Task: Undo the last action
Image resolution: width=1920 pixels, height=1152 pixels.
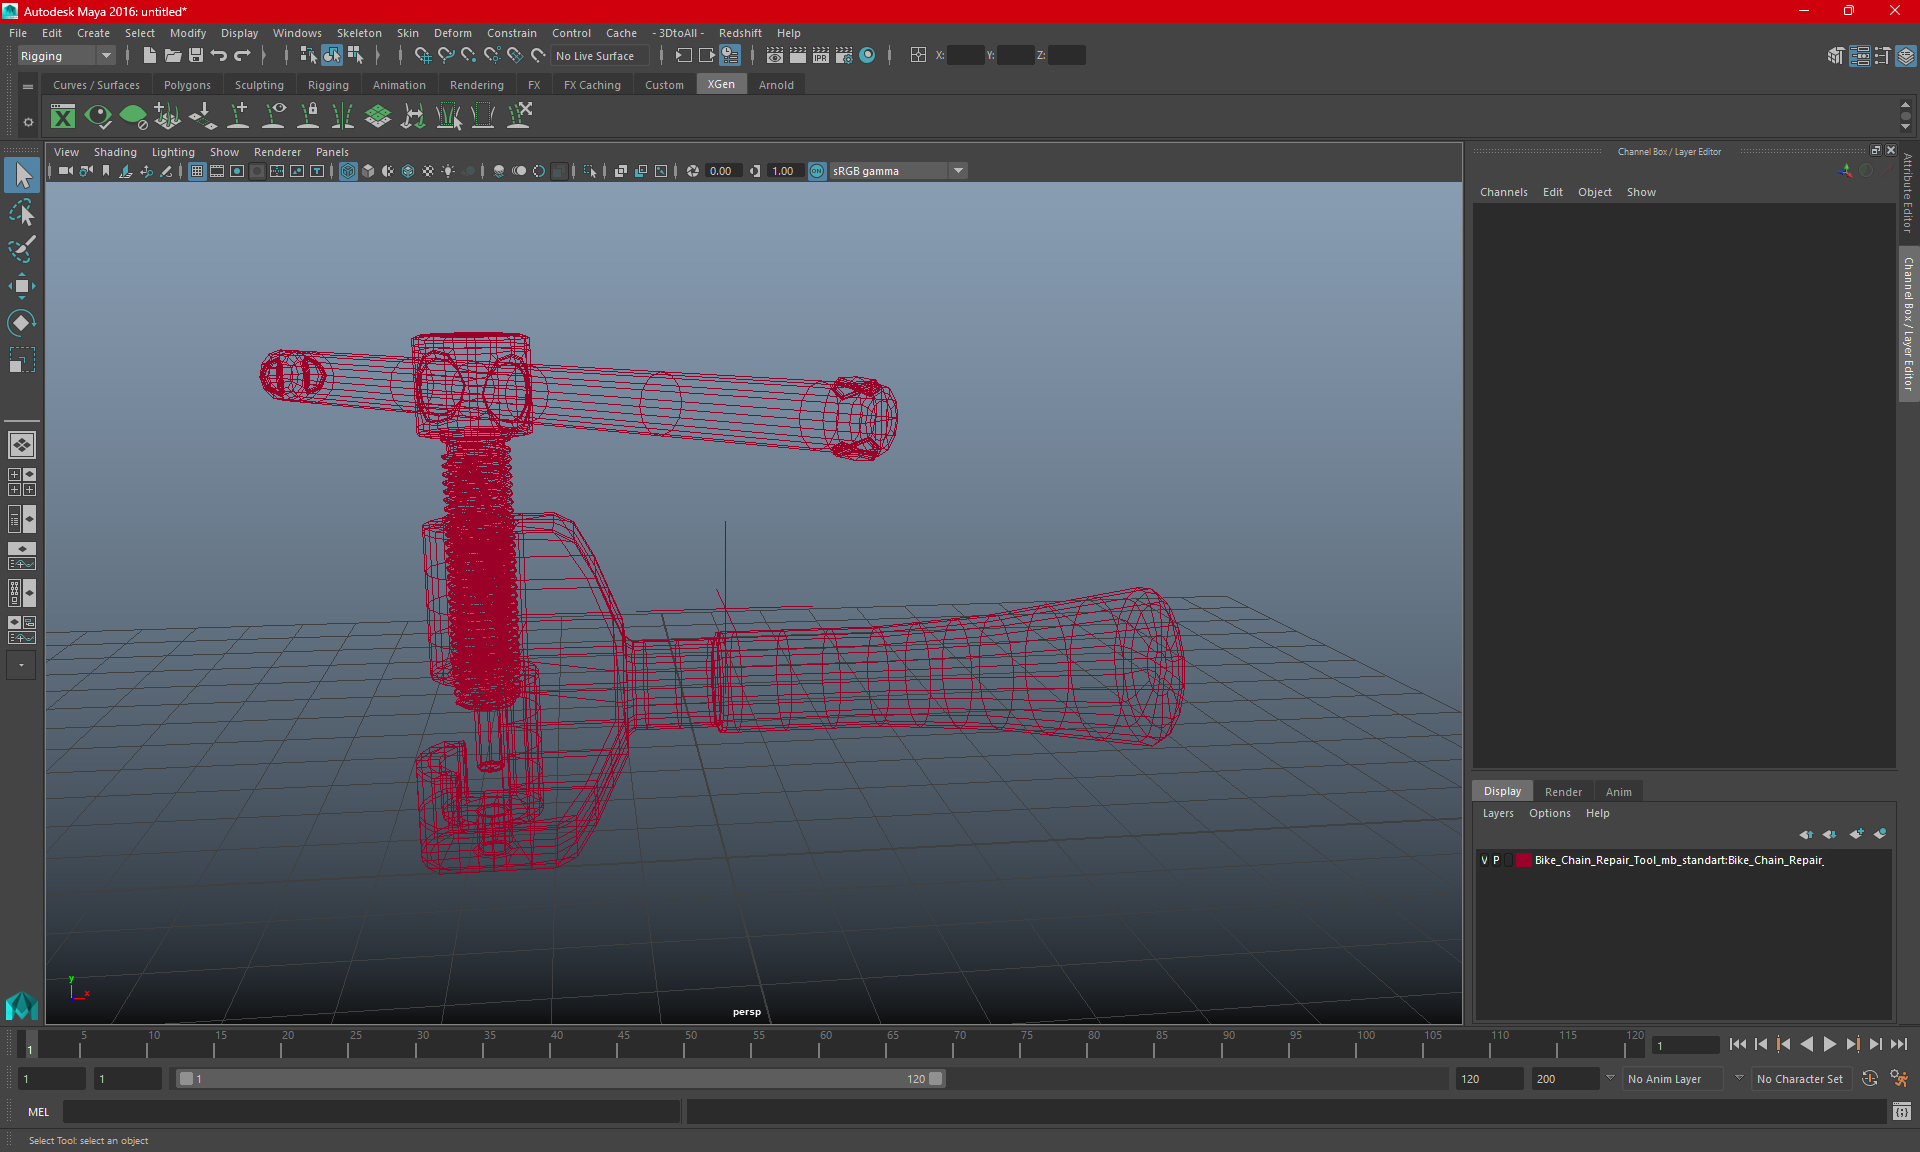Action: 219,56
